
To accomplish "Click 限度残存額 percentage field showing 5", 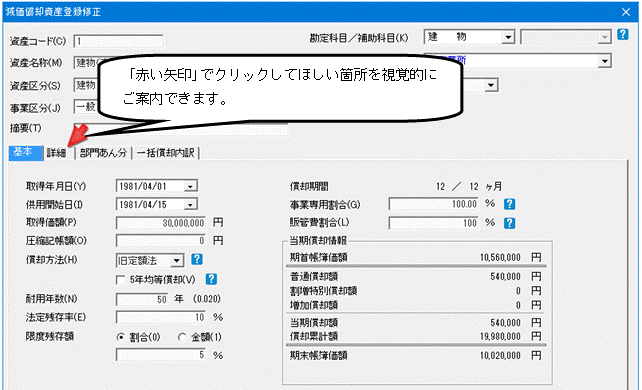I will point(160,355).
